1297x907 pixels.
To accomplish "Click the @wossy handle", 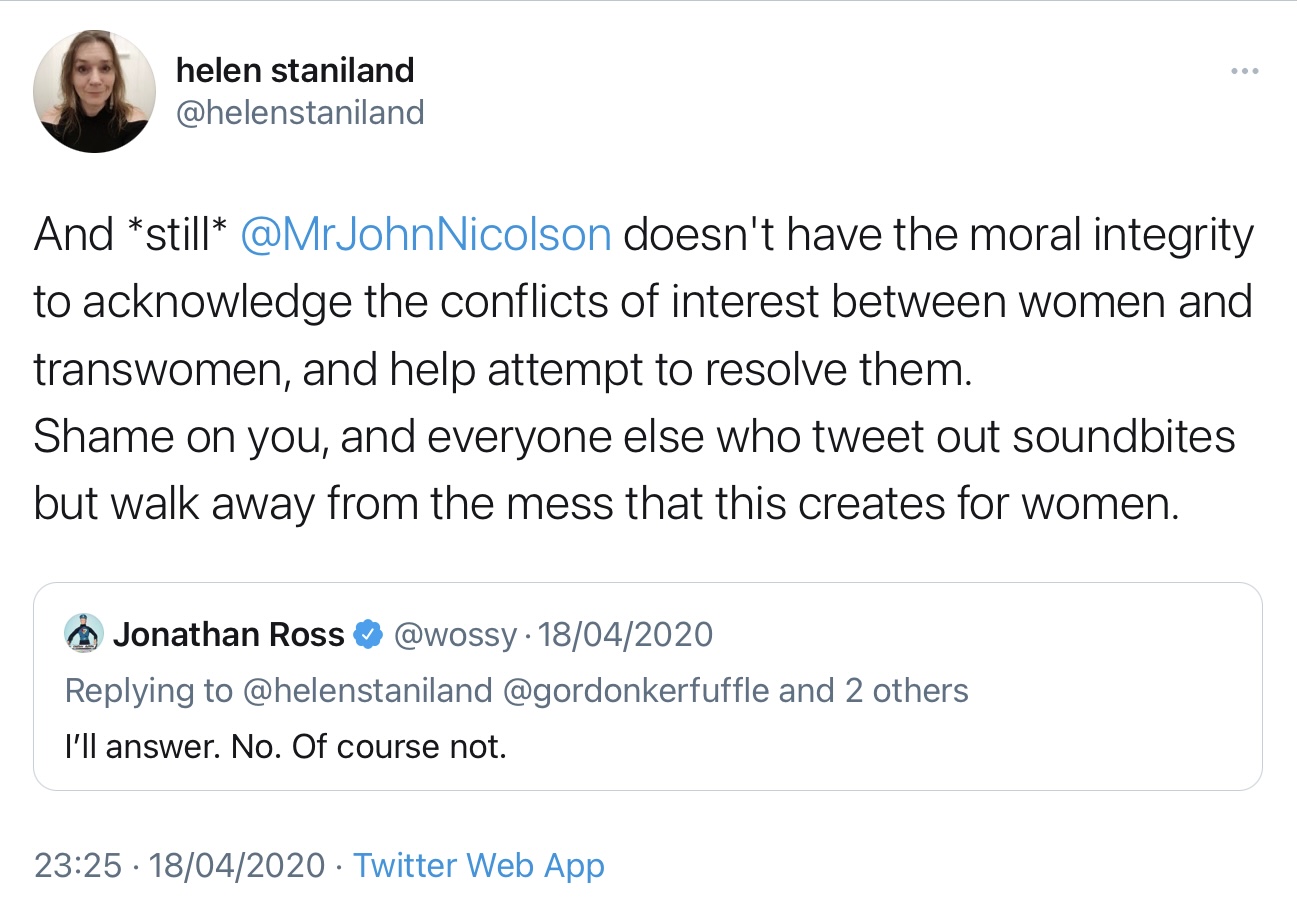I will 458,634.
